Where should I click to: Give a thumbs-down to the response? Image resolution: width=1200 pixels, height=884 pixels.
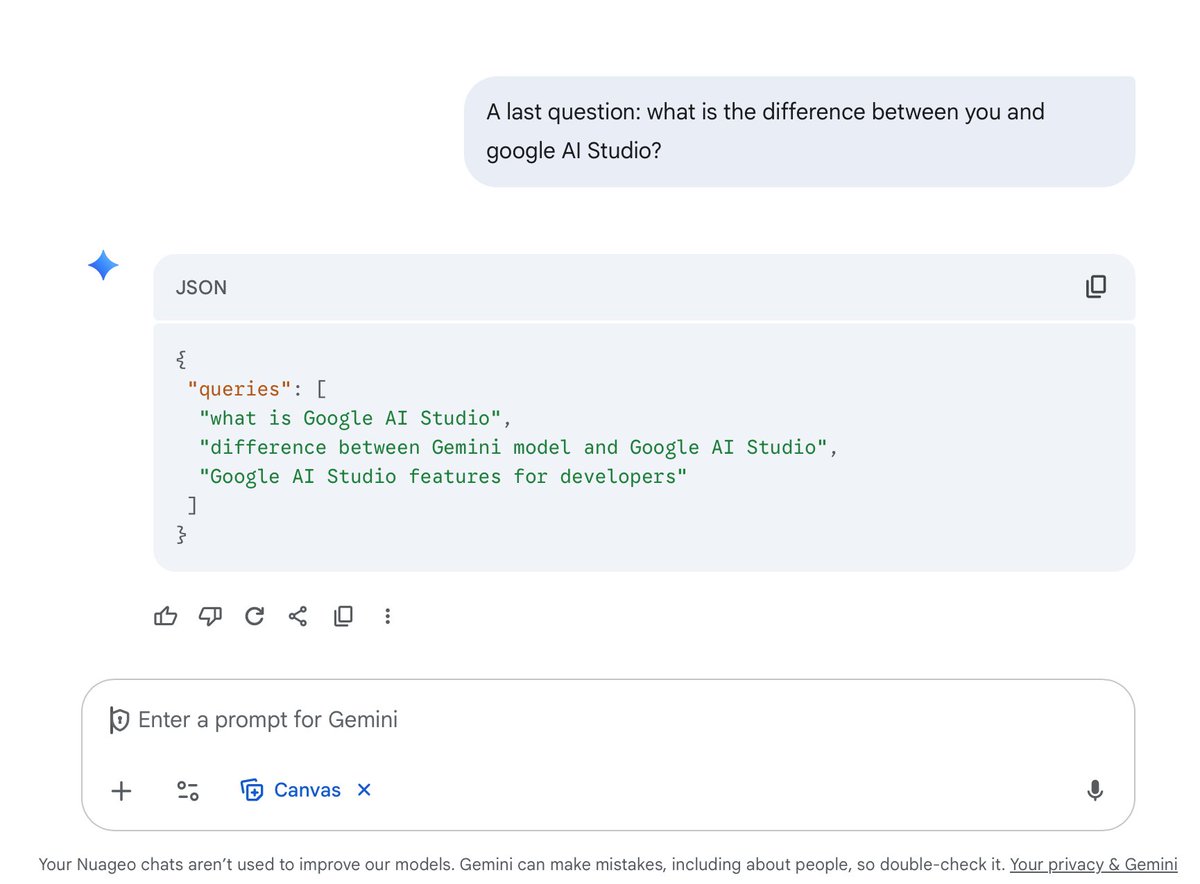(x=210, y=616)
